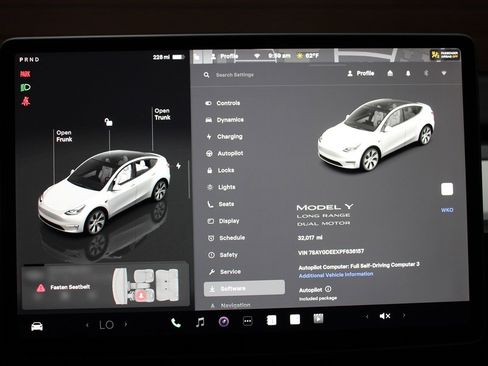The height and width of the screenshot is (366, 488).
Task: Open the Phone app
Action: [x=176, y=323]
